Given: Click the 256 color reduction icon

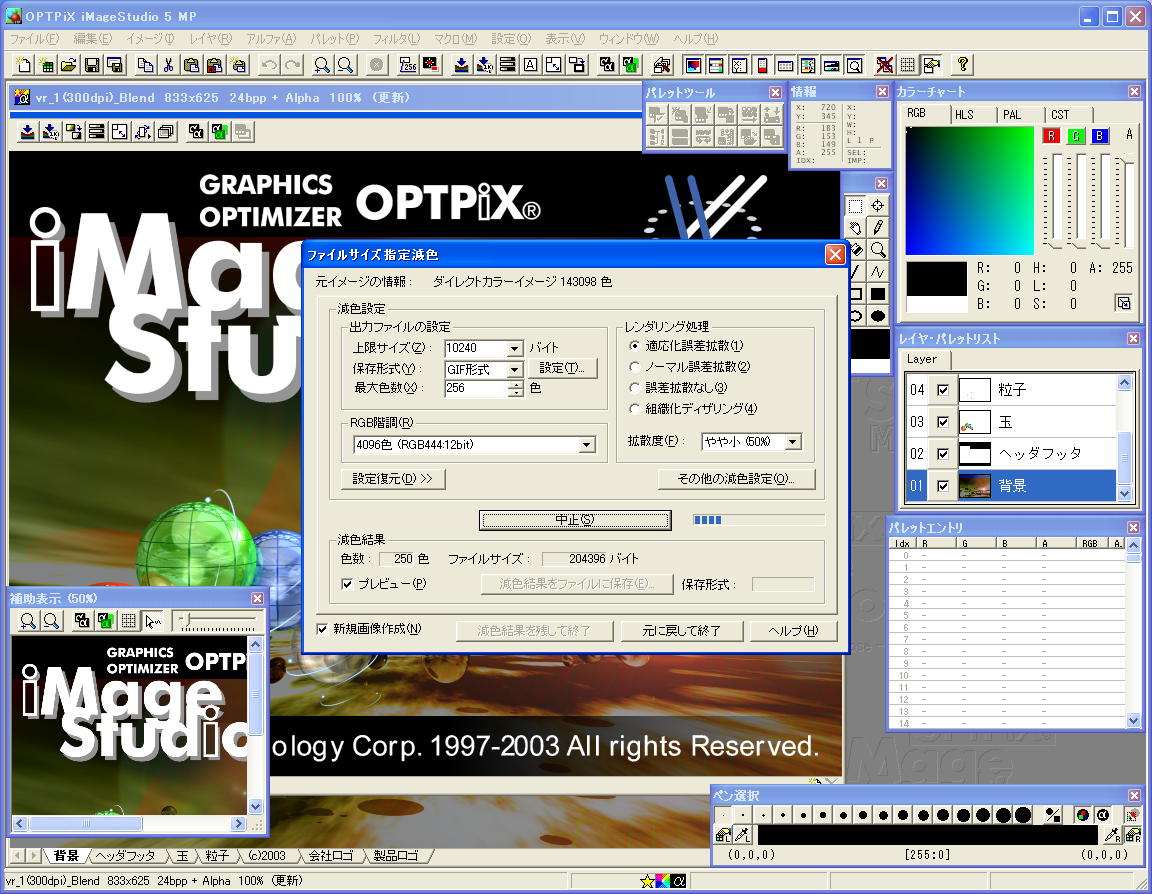Looking at the screenshot, I should tap(408, 65).
